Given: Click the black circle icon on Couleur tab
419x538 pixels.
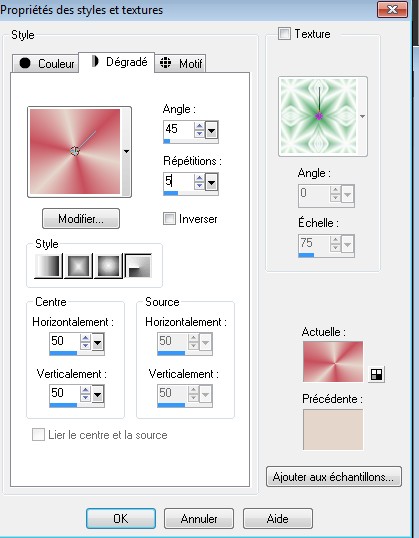Looking at the screenshot, I should coord(25,63).
